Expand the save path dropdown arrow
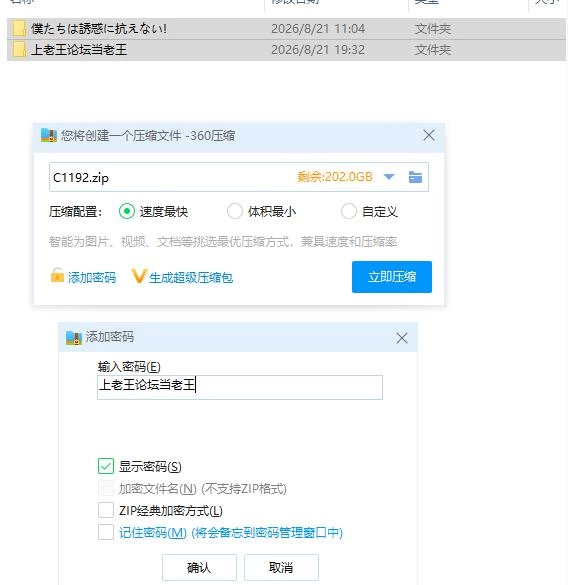Screen dimensions: 584x585 pyautogui.click(x=389, y=177)
